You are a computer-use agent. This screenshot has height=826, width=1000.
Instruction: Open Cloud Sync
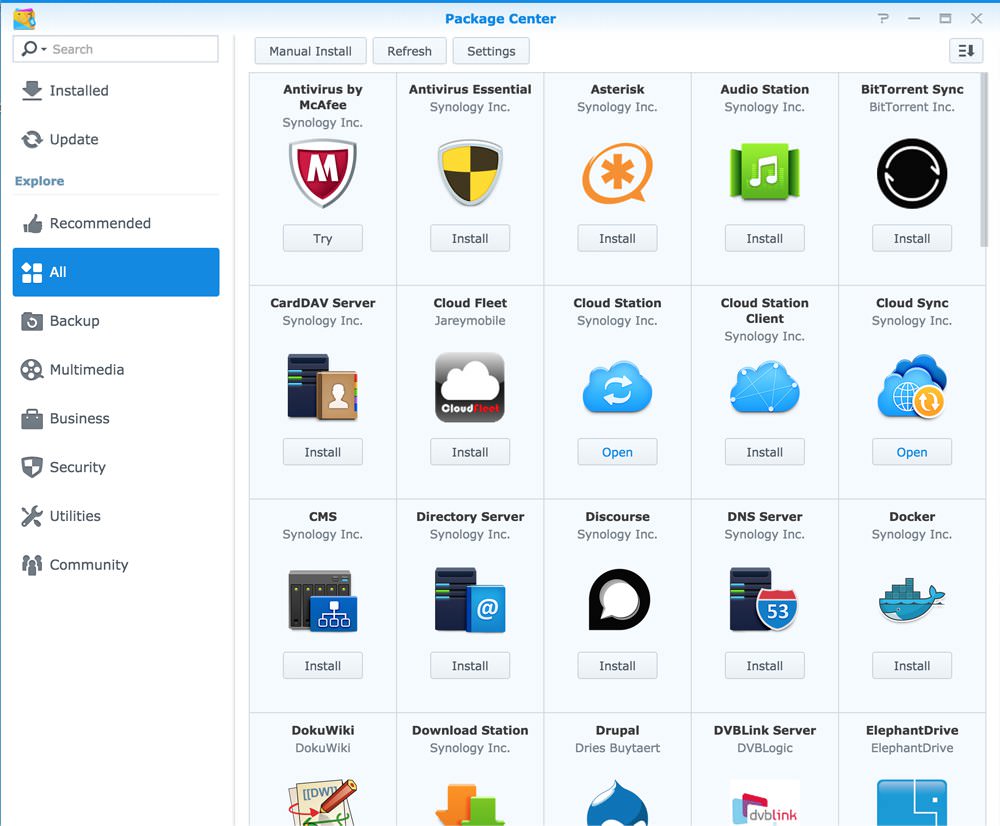[912, 452]
